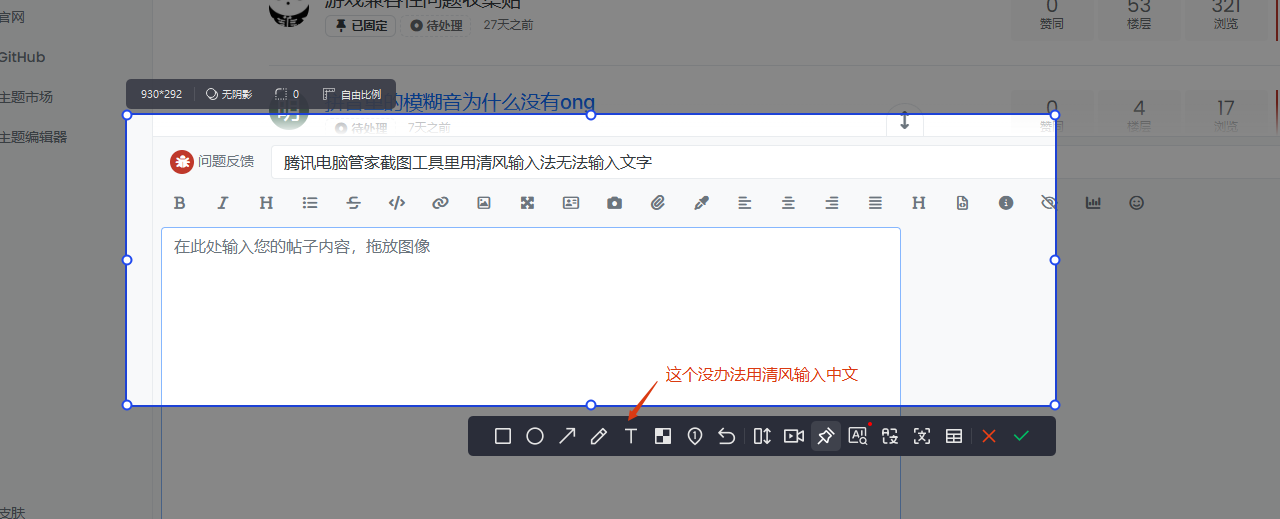Open the text color eyedropper tool
1280x519 pixels.
pos(701,203)
